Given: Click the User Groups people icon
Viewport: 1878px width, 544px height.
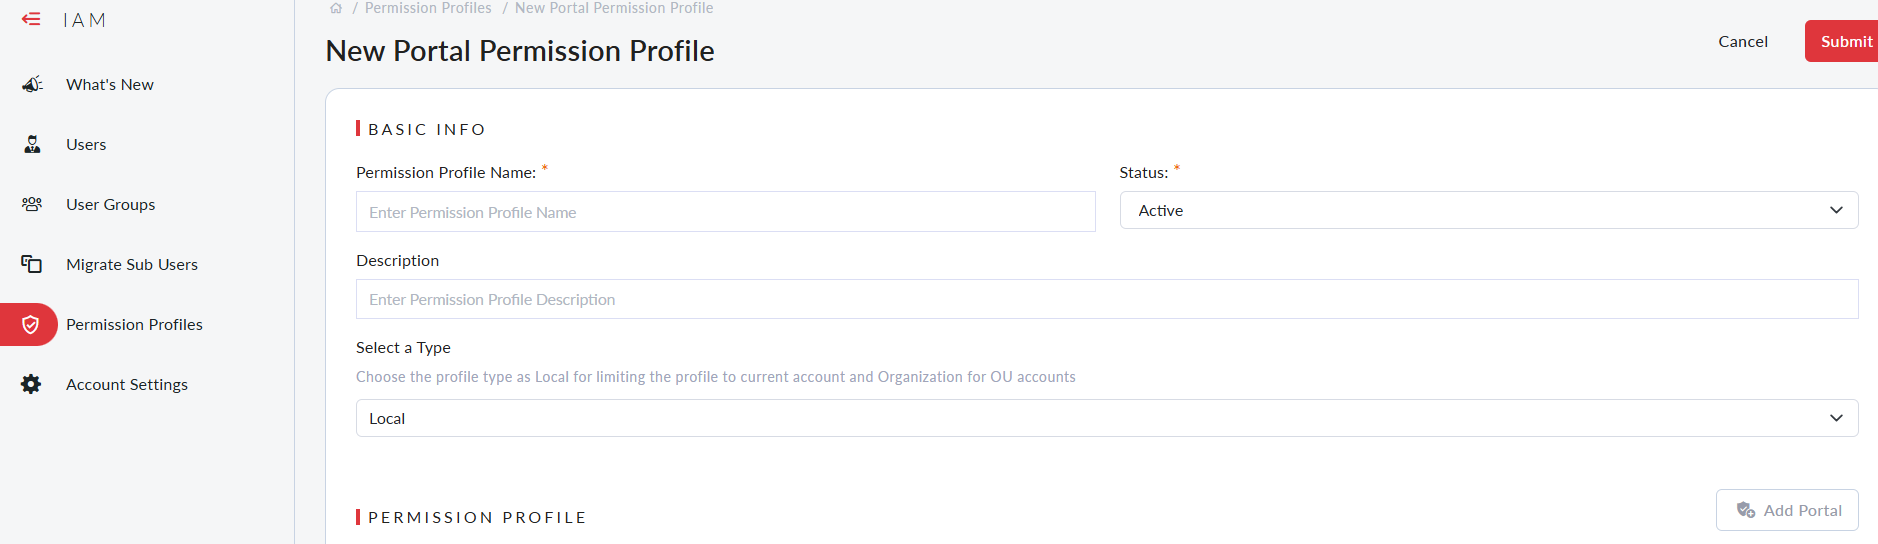Looking at the screenshot, I should pyautogui.click(x=32, y=204).
